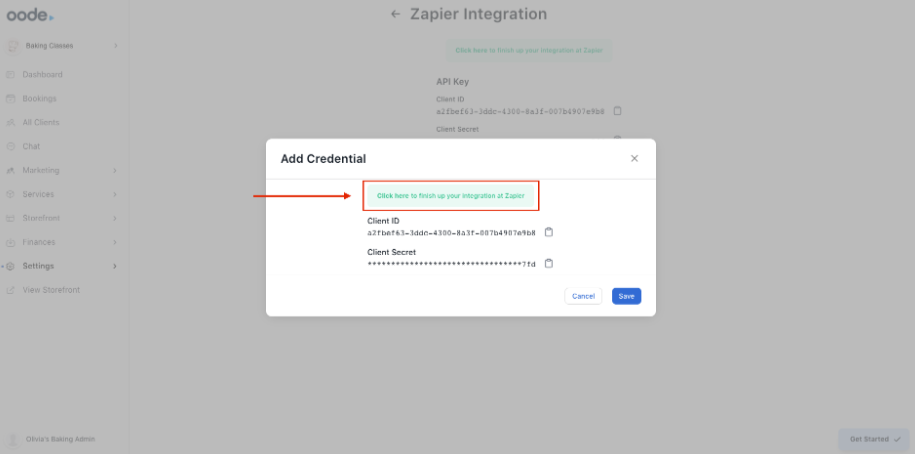This screenshot has width=915, height=454.
Task: Click the Chat bubble icon
Action: 11,147
